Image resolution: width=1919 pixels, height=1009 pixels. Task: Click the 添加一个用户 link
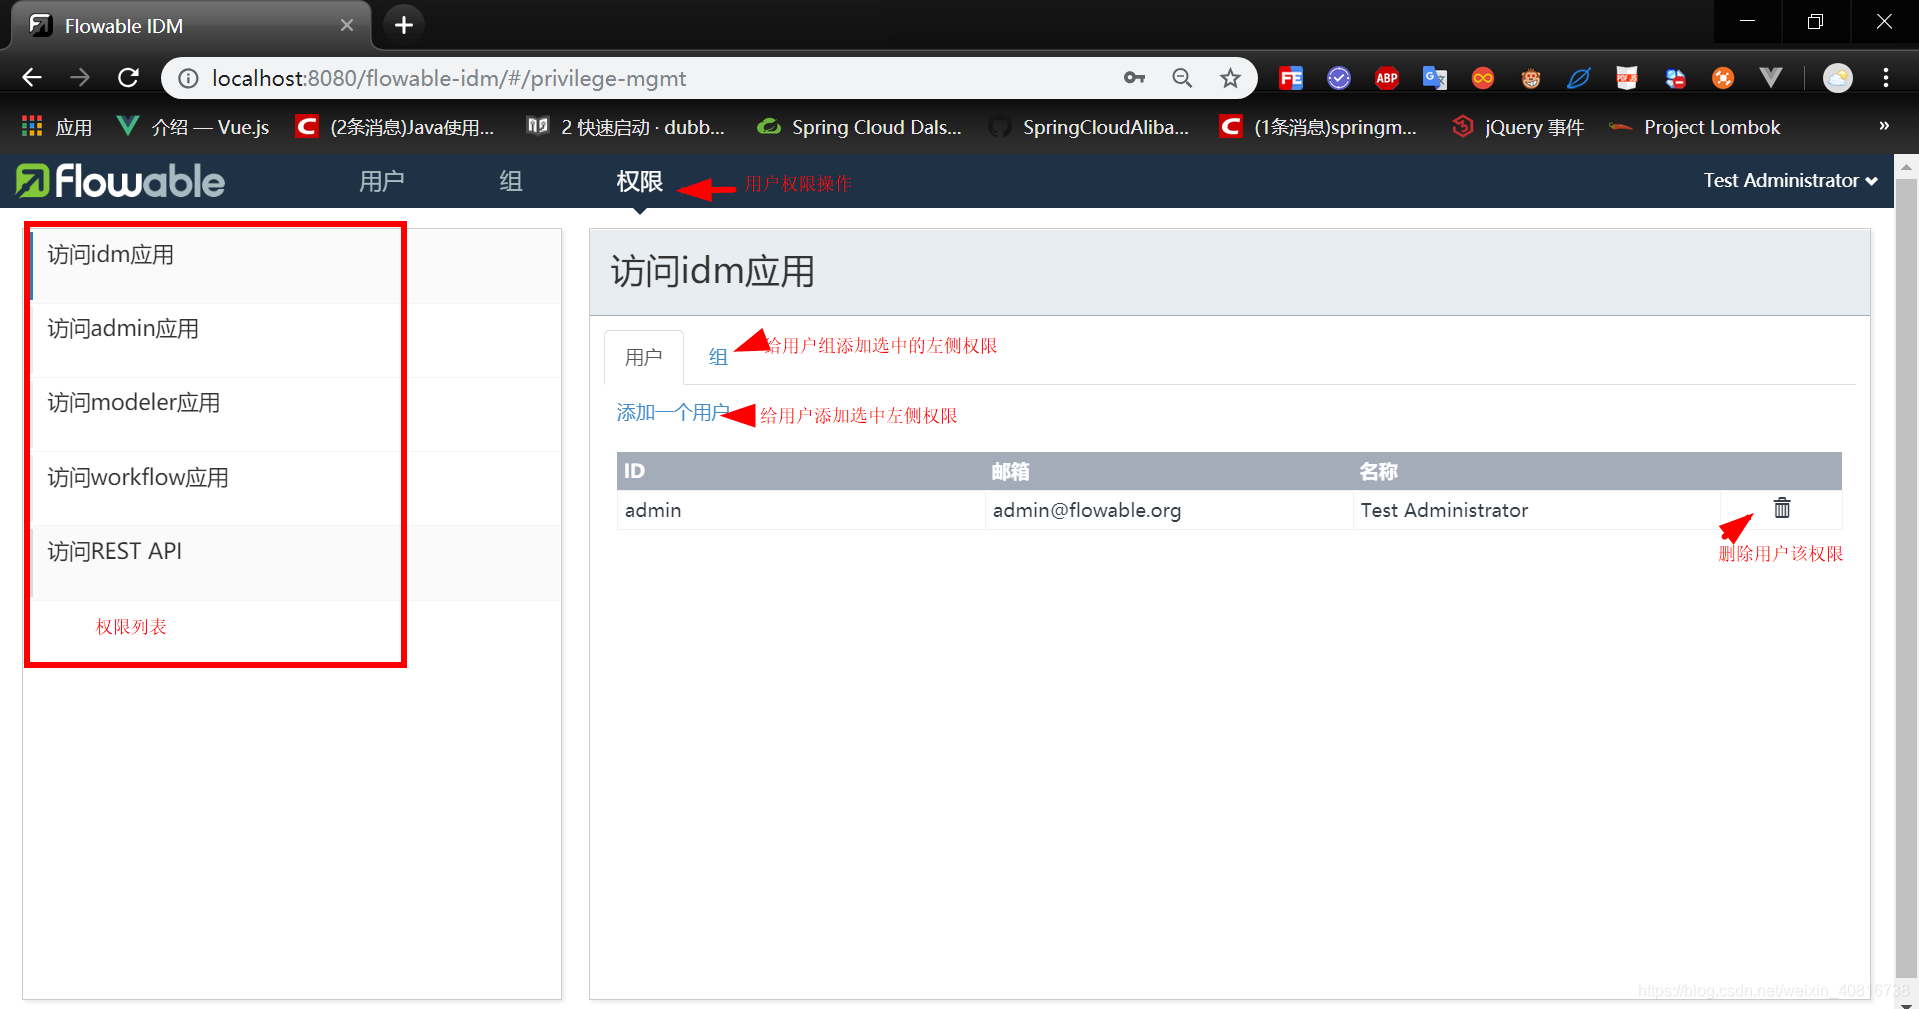tap(673, 413)
